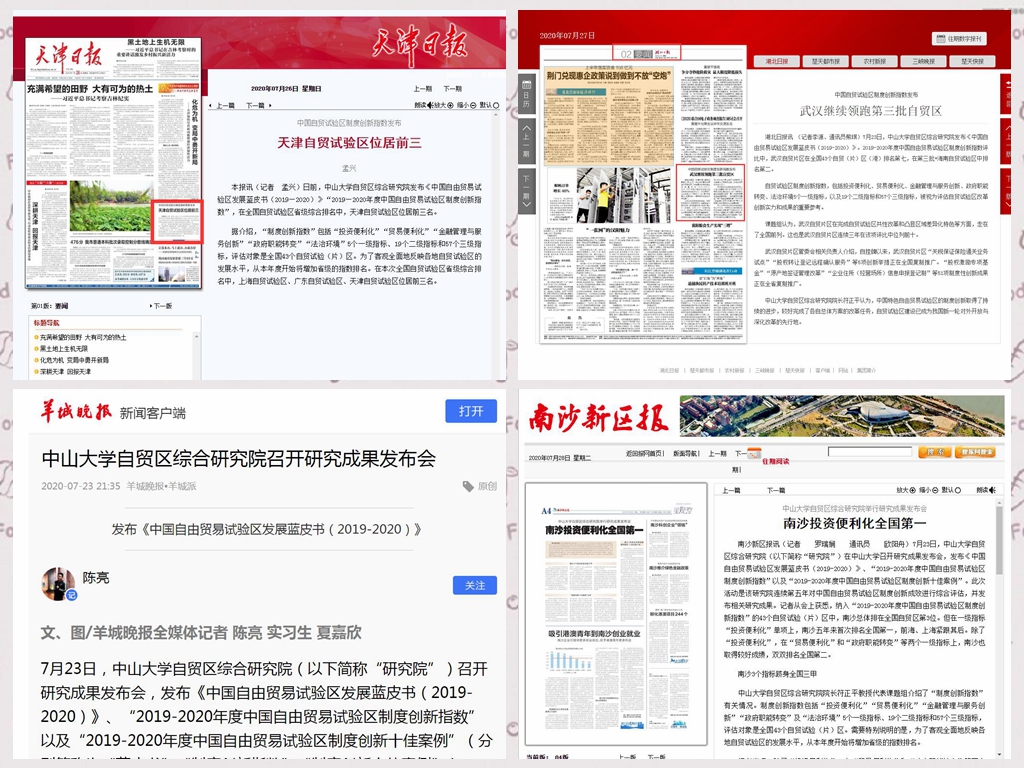This screenshot has width=1024, height=768.
Task: Click 往期阅读 calendar icon in 南沙新区报
Action: coord(754,453)
